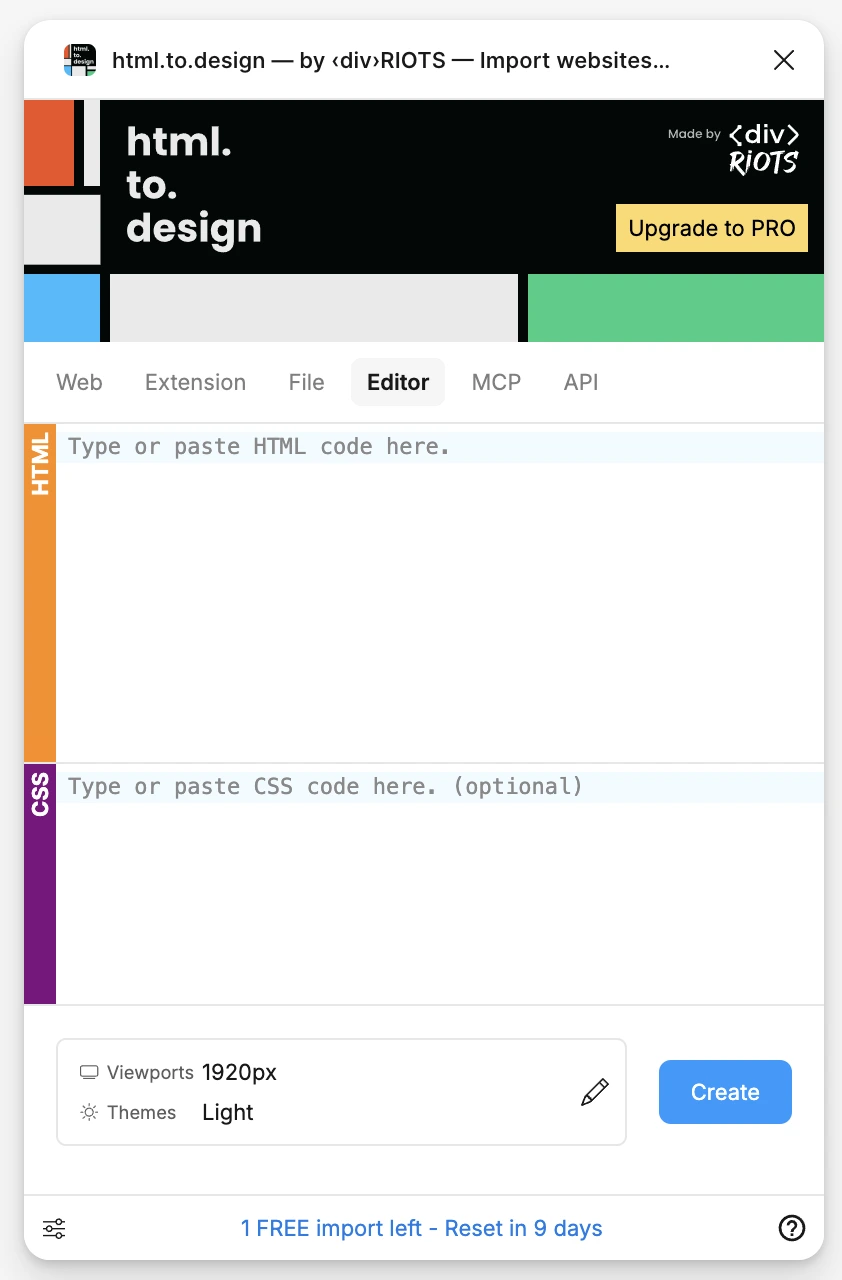Click the div RIOTS logo
Viewport: 842px width, 1280px height.
763,149
